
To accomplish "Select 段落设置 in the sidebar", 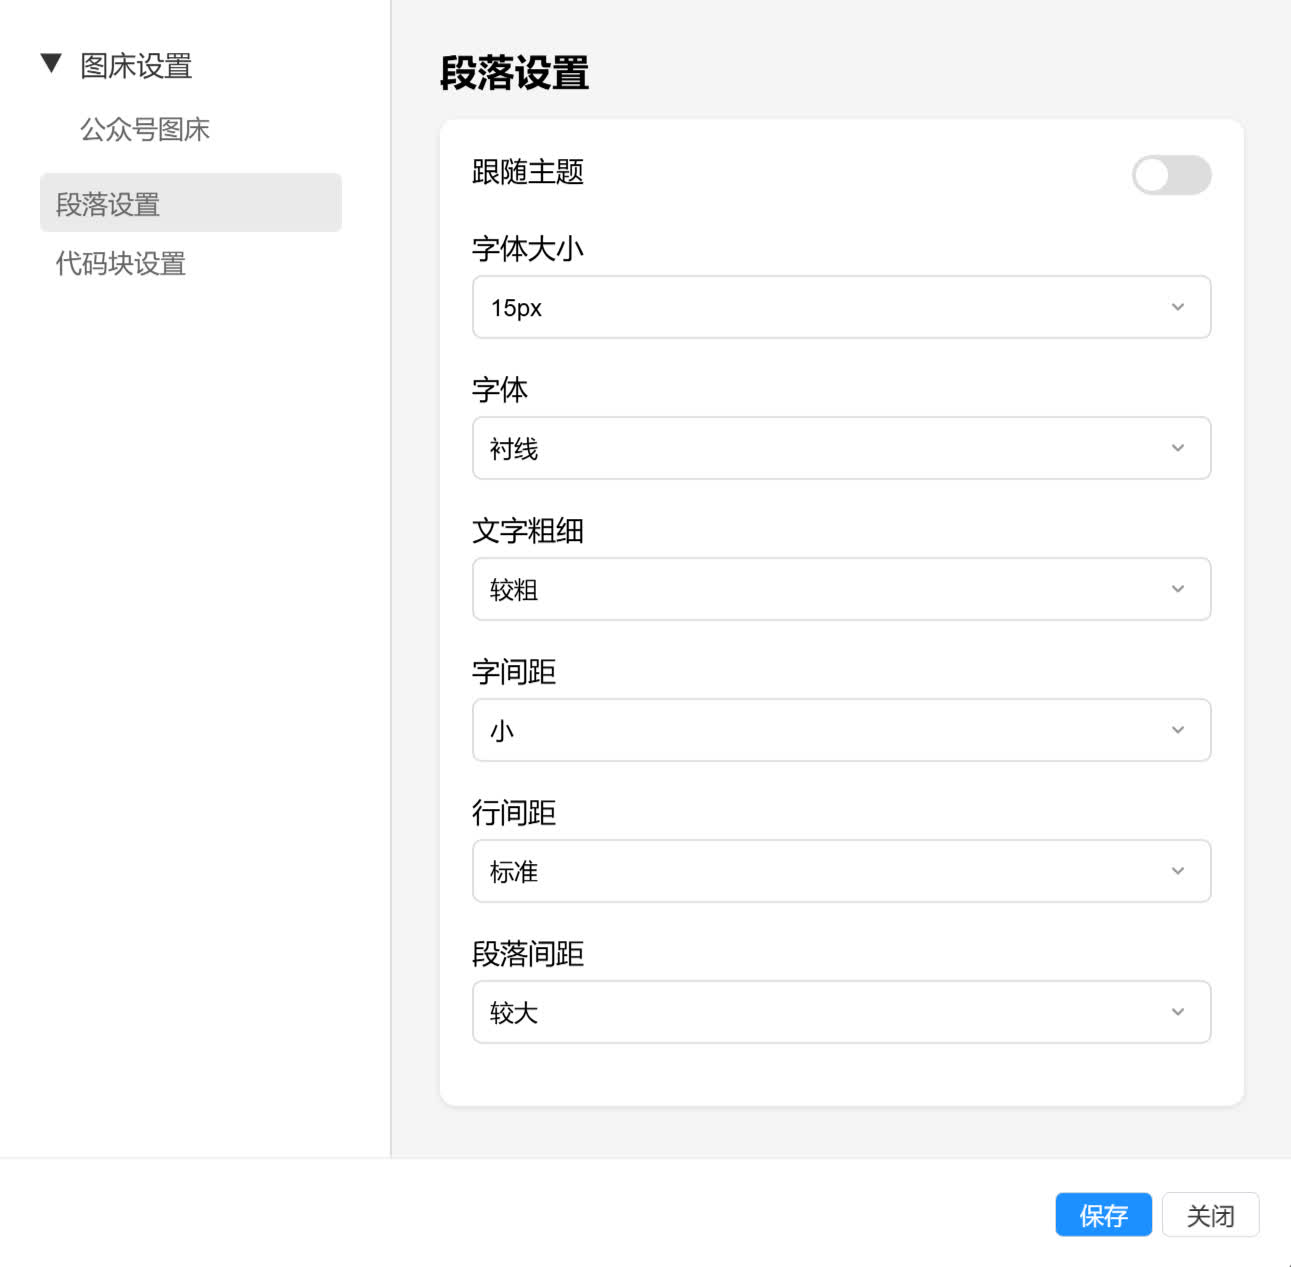I will click(x=107, y=204).
